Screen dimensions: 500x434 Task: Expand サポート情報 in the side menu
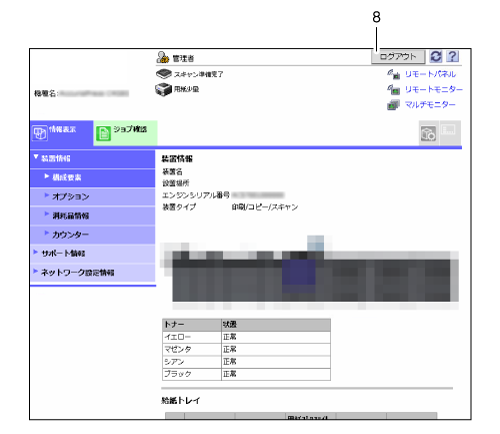point(93,254)
